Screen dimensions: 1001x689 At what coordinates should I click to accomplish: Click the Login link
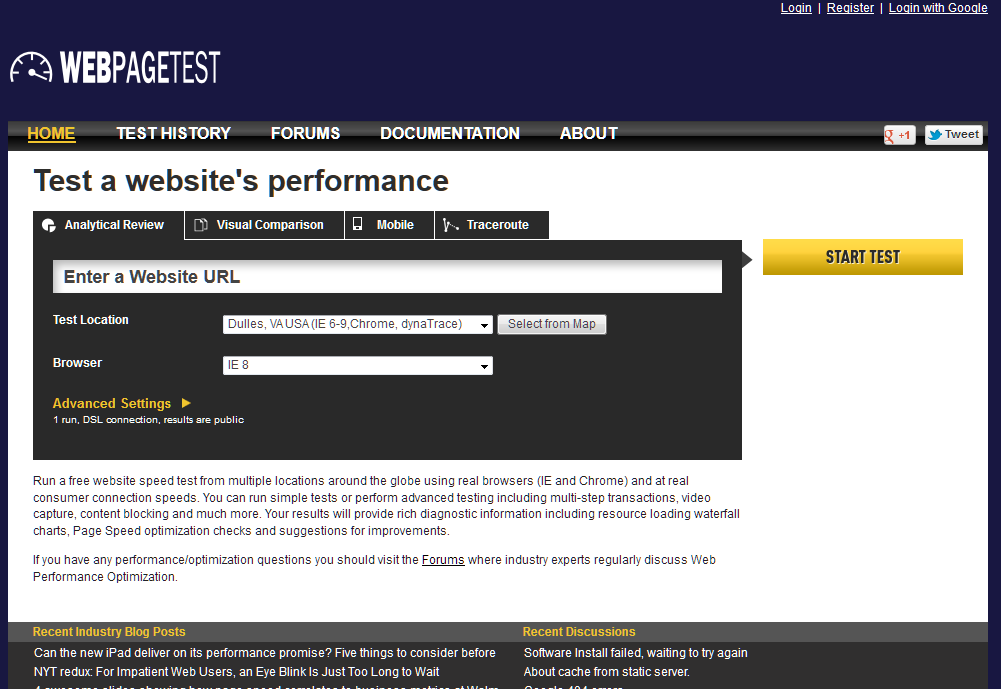(796, 8)
